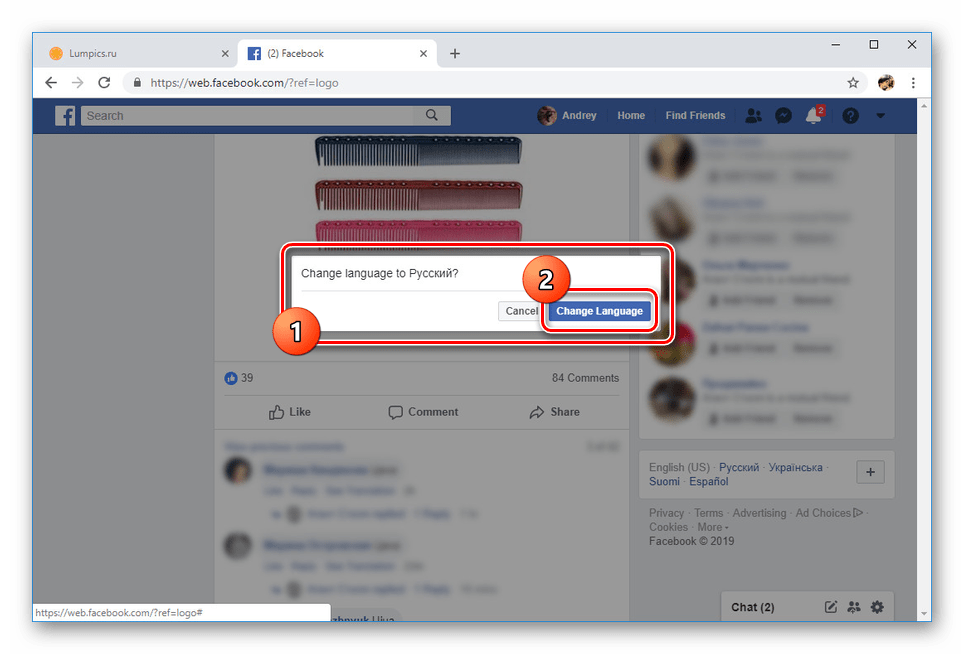Close the Facebook tab
This screenshot has height=654, width=964.
(423, 53)
